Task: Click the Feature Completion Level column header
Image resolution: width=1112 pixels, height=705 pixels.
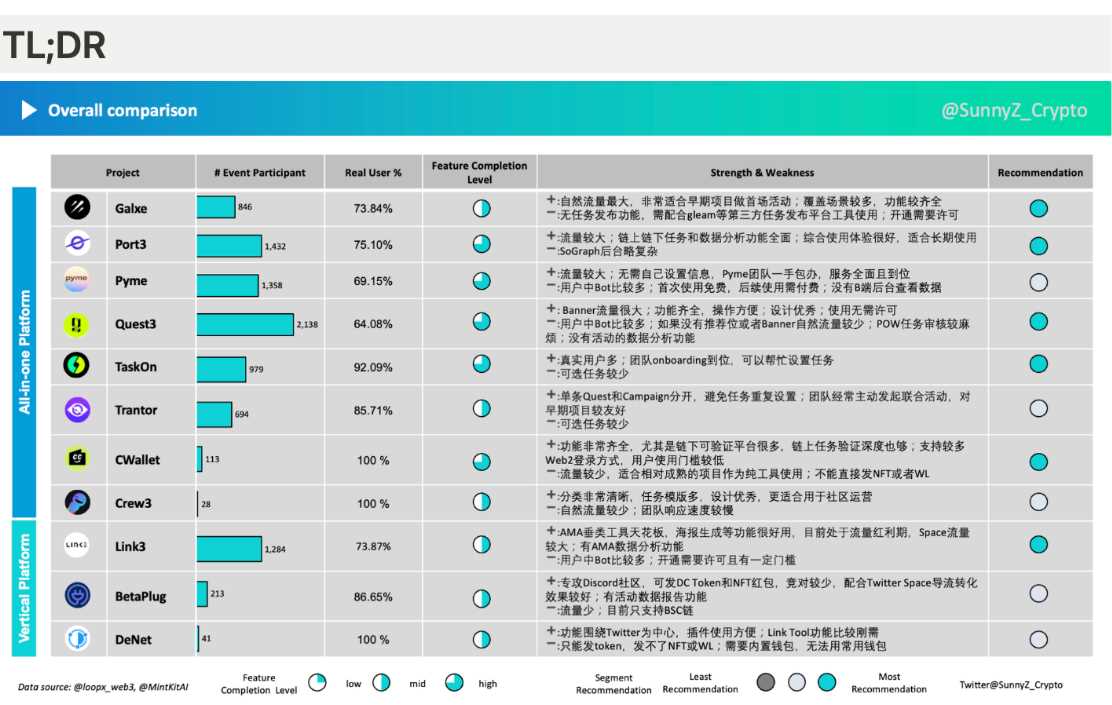Action: pyautogui.click(x=480, y=172)
